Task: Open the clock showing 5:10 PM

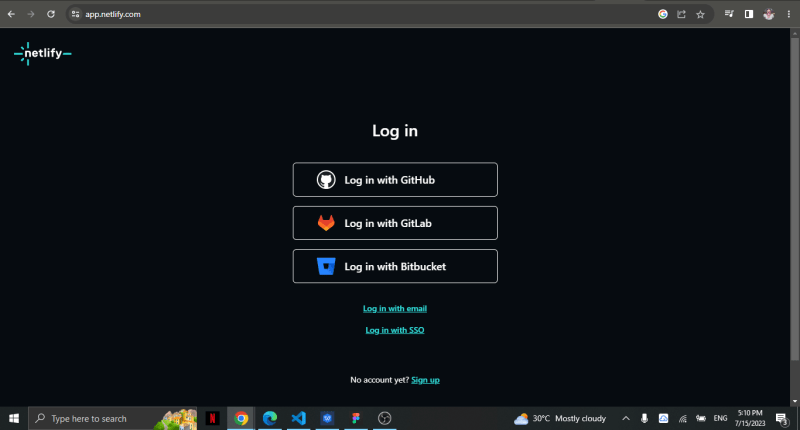Action: point(750,418)
